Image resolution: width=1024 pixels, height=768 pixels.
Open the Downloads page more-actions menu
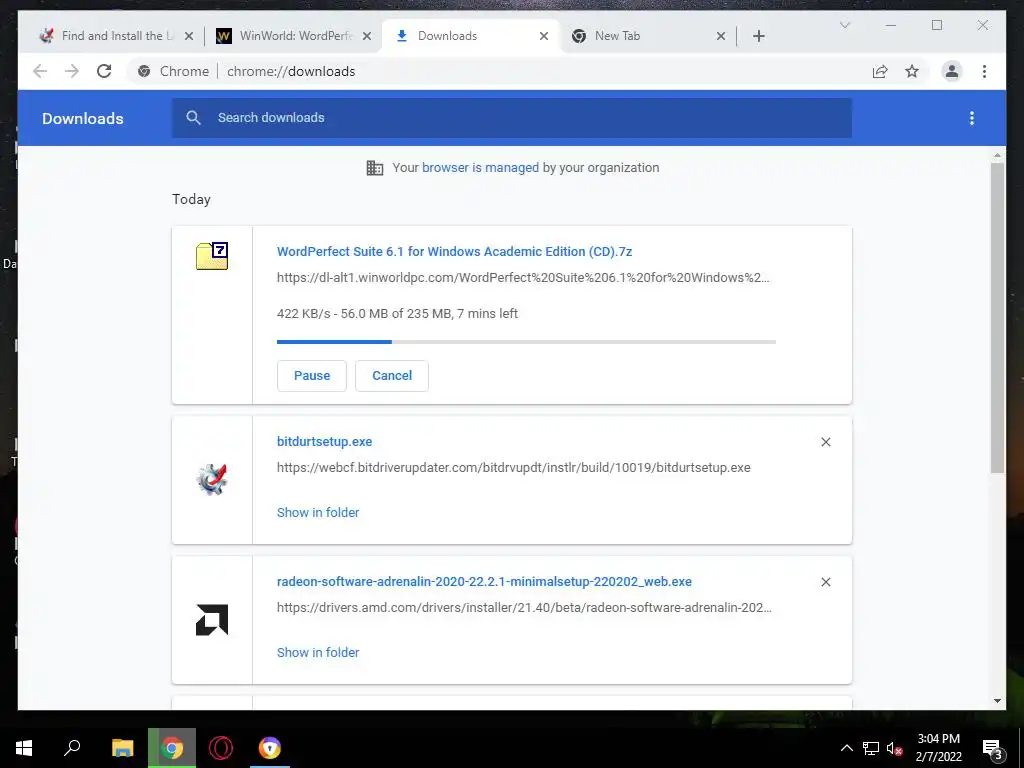[x=972, y=118]
